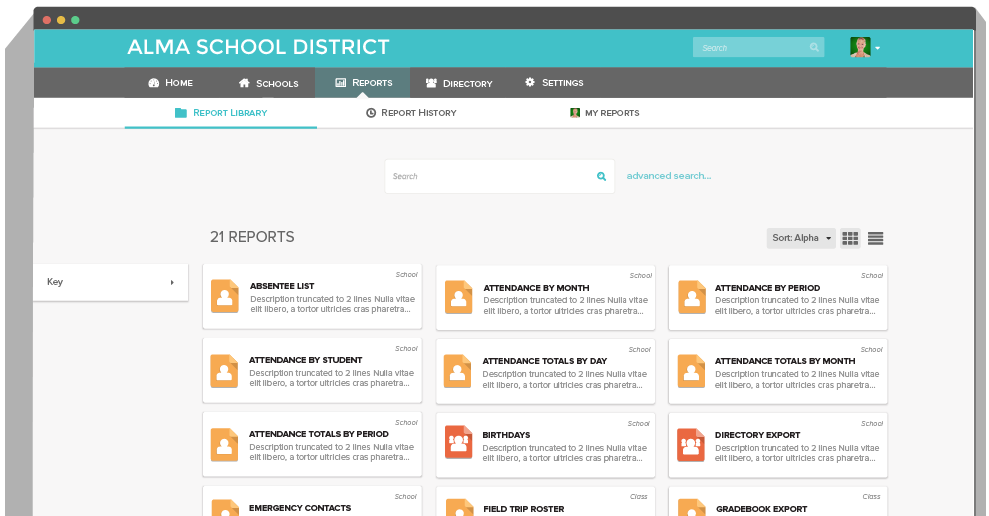
Task: Open the Absentee List report title
Action: [x=282, y=286]
